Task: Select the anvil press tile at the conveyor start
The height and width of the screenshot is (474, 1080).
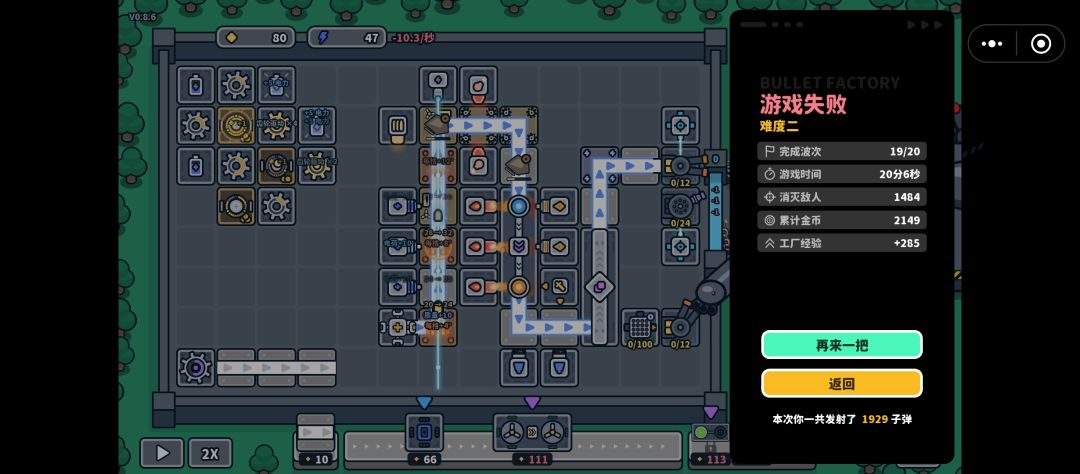Action: click(x=438, y=125)
